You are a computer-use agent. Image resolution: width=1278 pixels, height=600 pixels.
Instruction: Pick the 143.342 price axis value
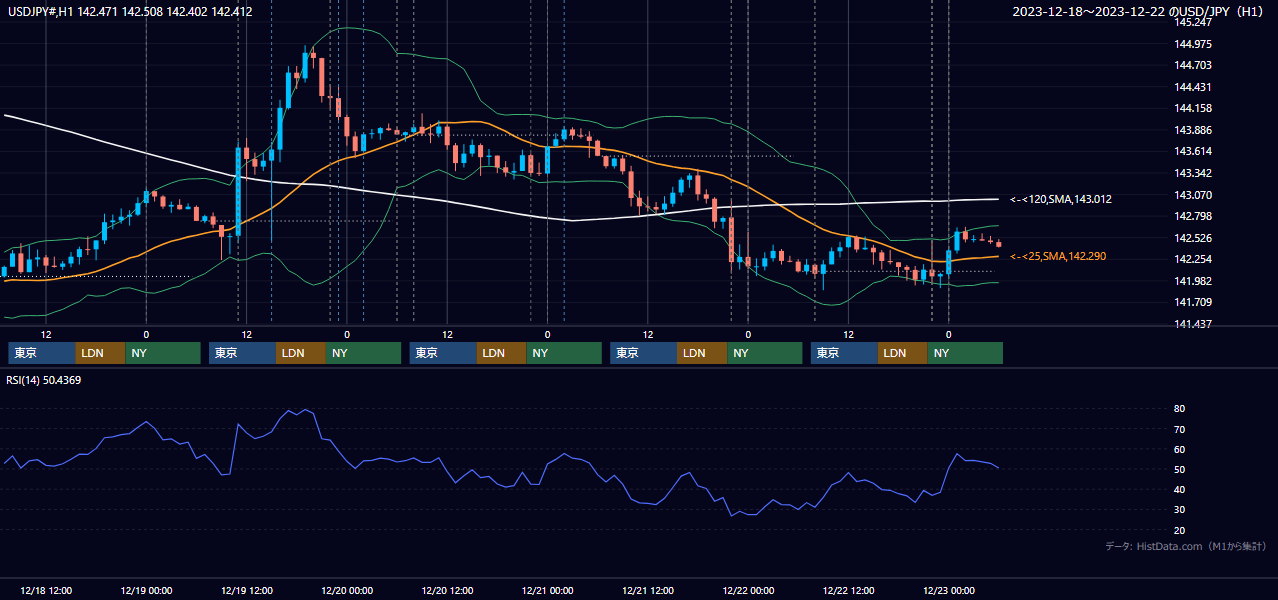(1193, 173)
